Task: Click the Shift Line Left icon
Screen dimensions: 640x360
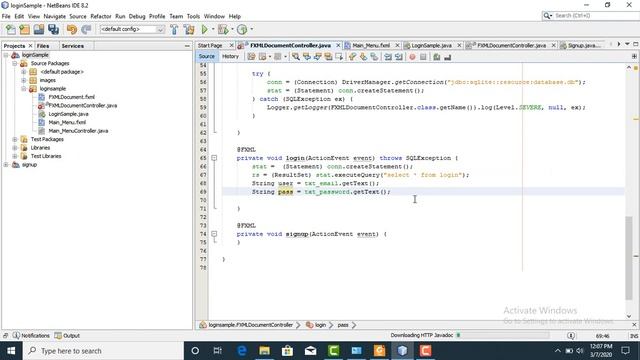Action: 388,57
